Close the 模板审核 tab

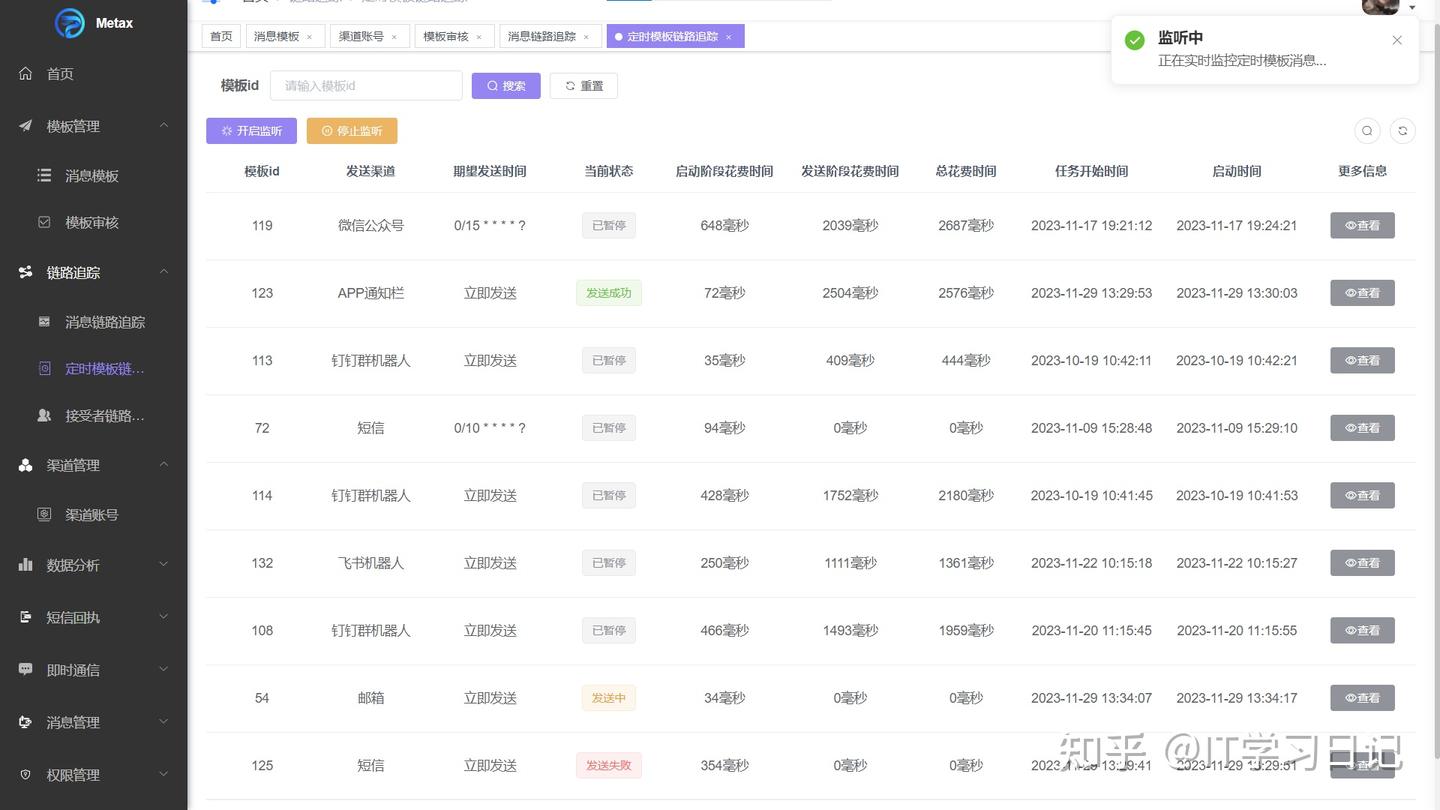coord(478,37)
